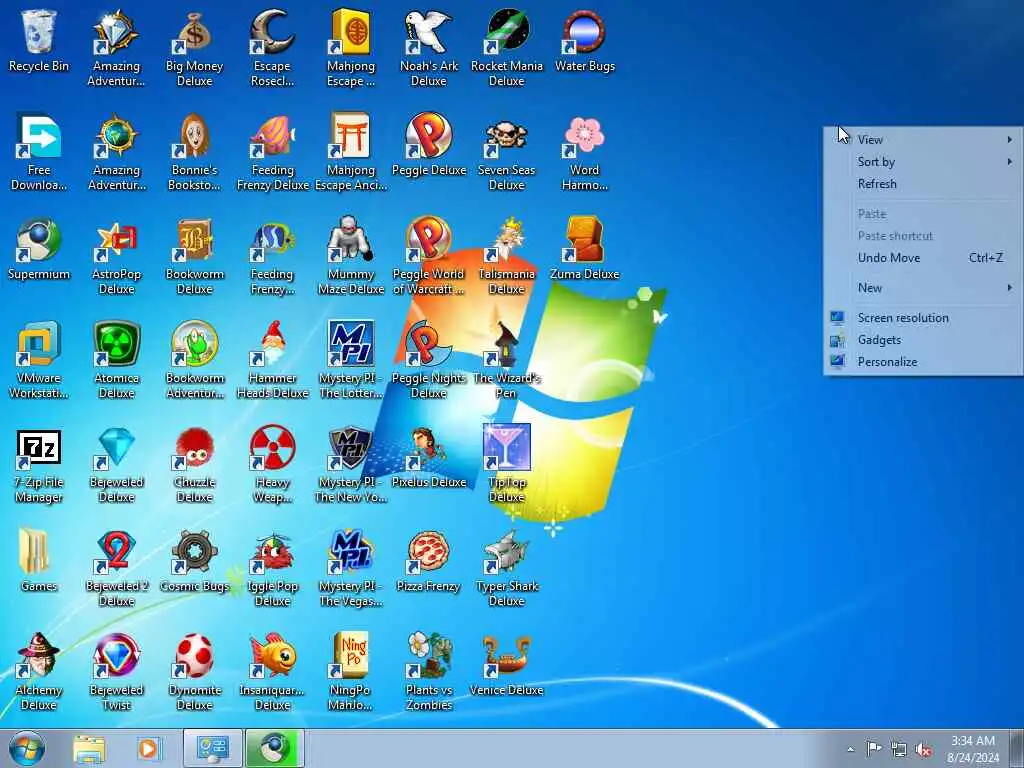
Task: Select the Rocket Mania Deluxe shortcut
Action: [x=507, y=47]
